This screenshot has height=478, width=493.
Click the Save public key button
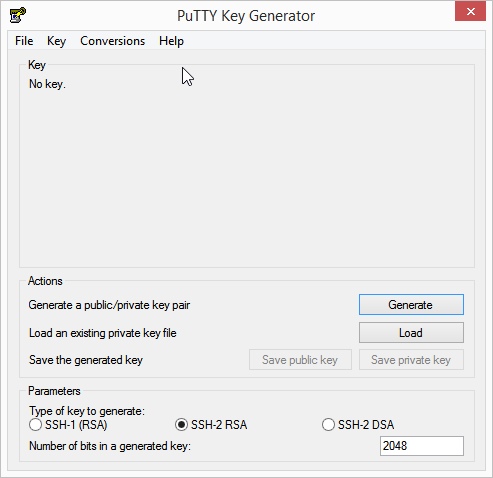(300, 360)
